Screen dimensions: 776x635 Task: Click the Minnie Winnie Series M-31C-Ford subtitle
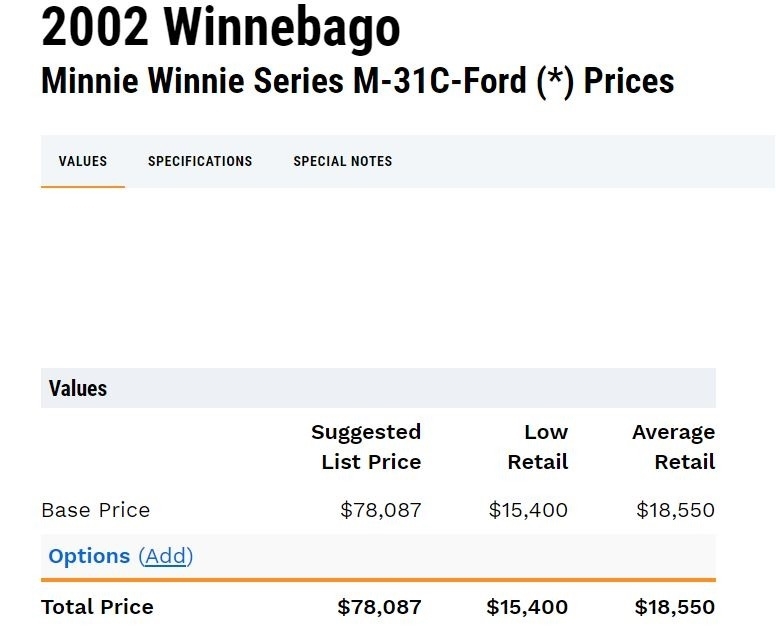click(x=357, y=81)
